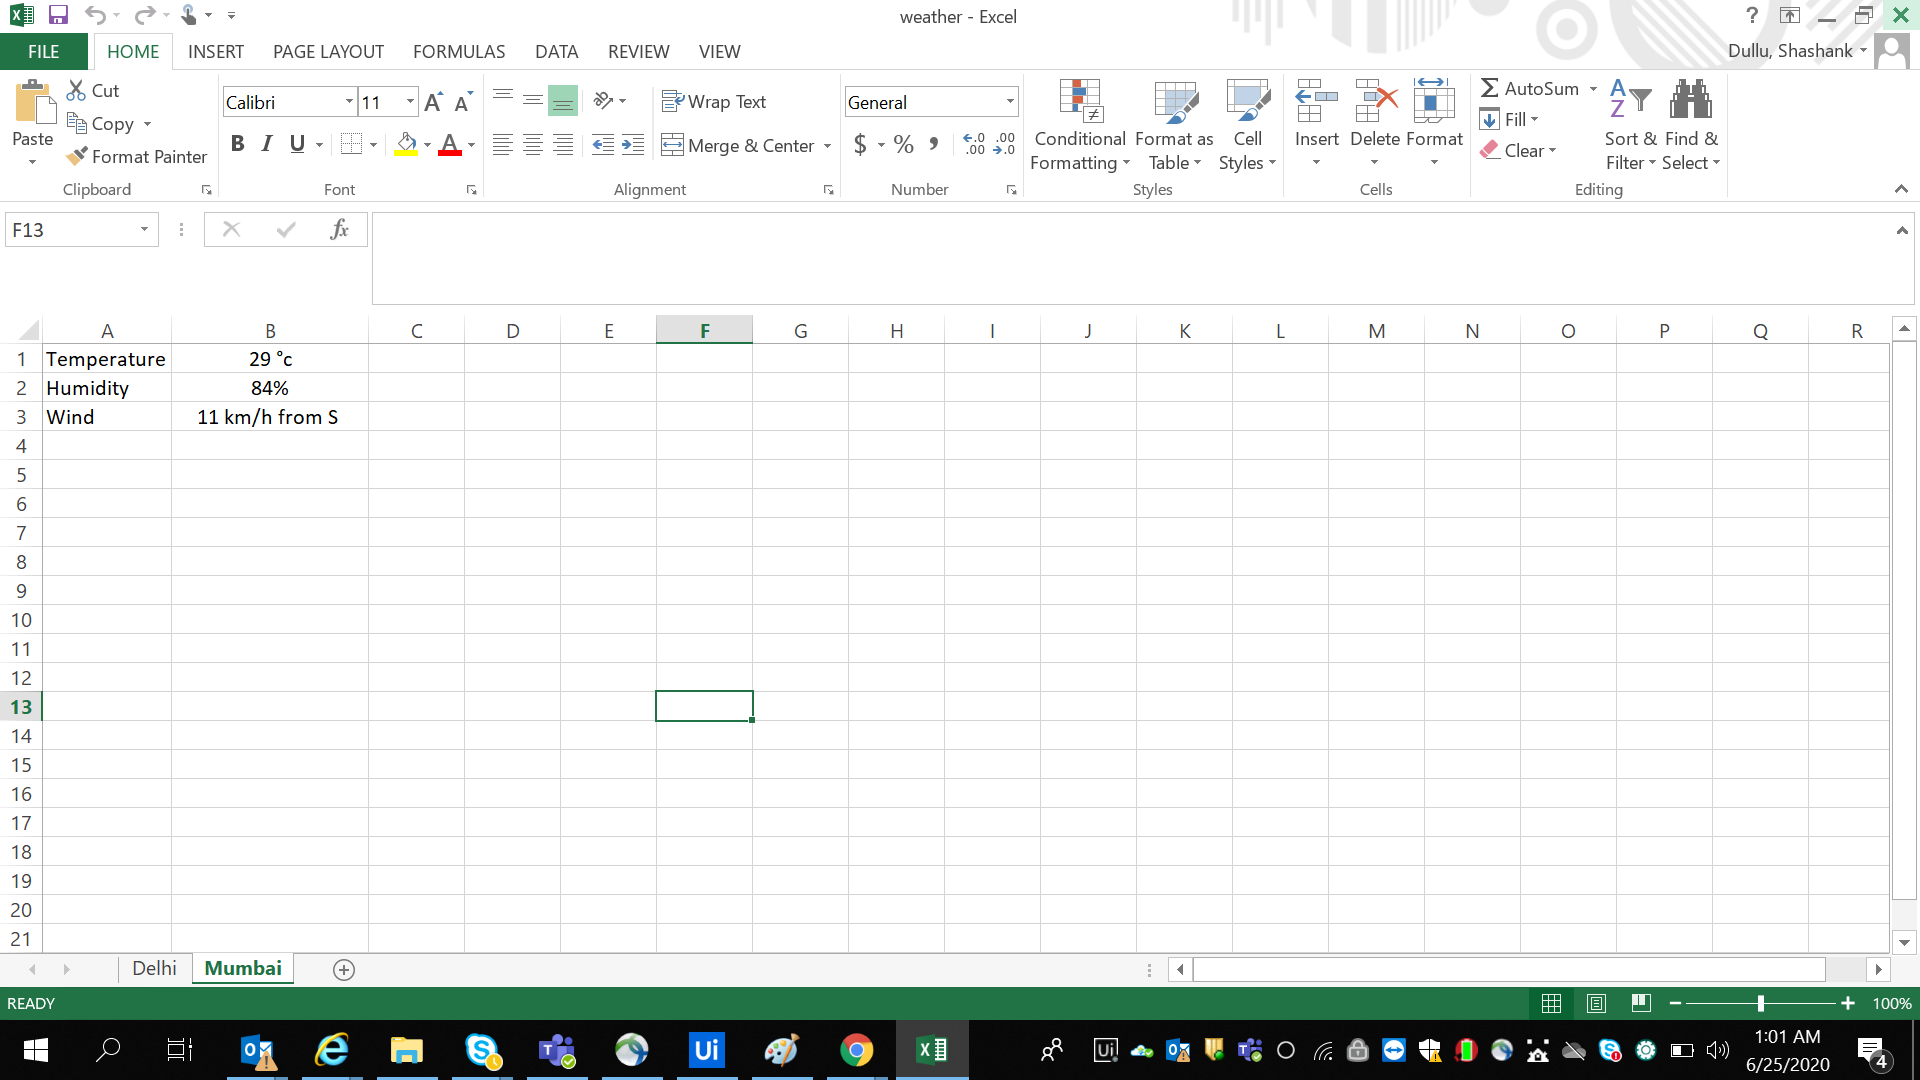Toggle Wrap Text on

[714, 102]
